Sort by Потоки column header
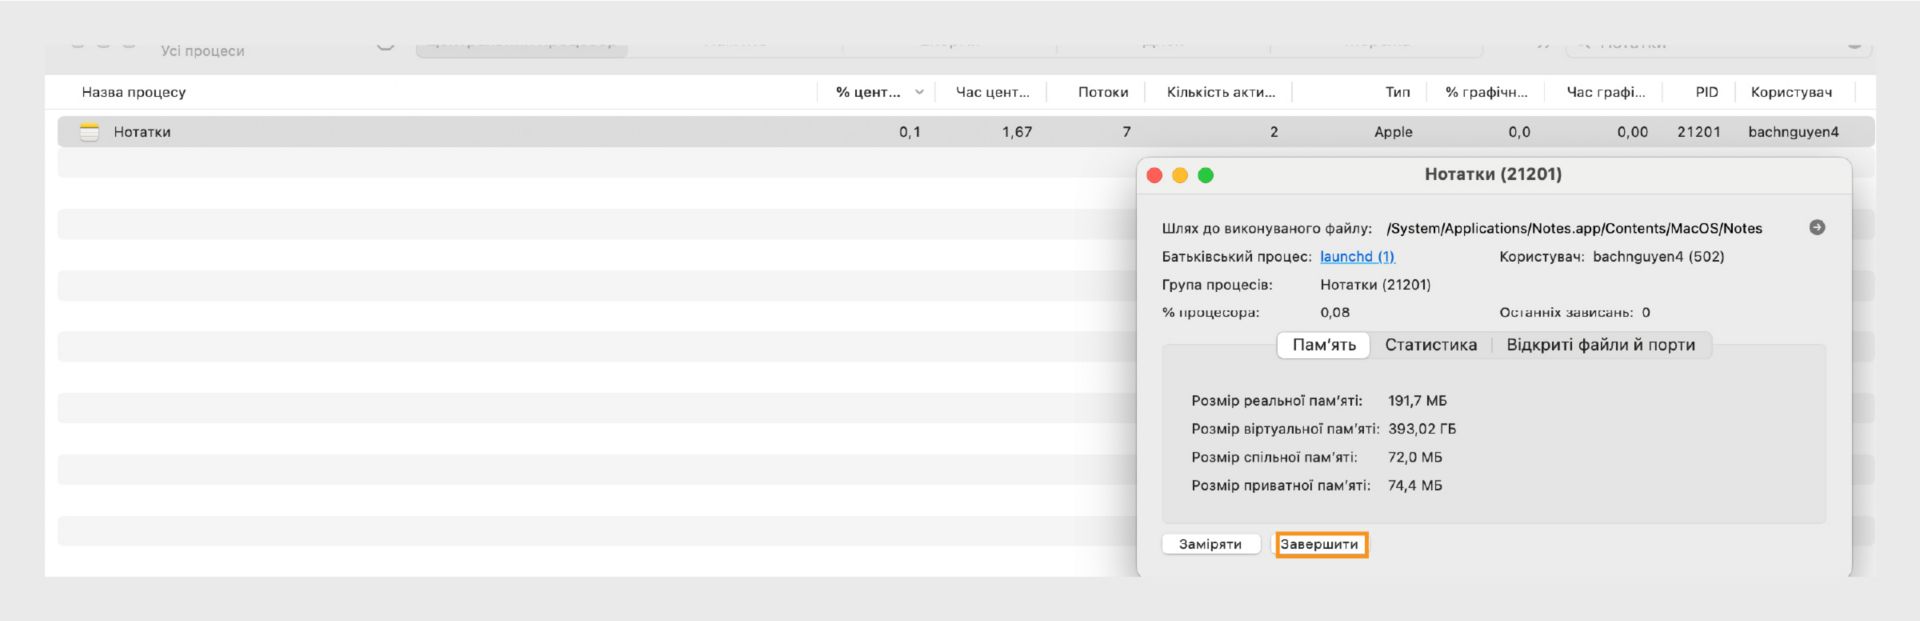 click(1103, 92)
